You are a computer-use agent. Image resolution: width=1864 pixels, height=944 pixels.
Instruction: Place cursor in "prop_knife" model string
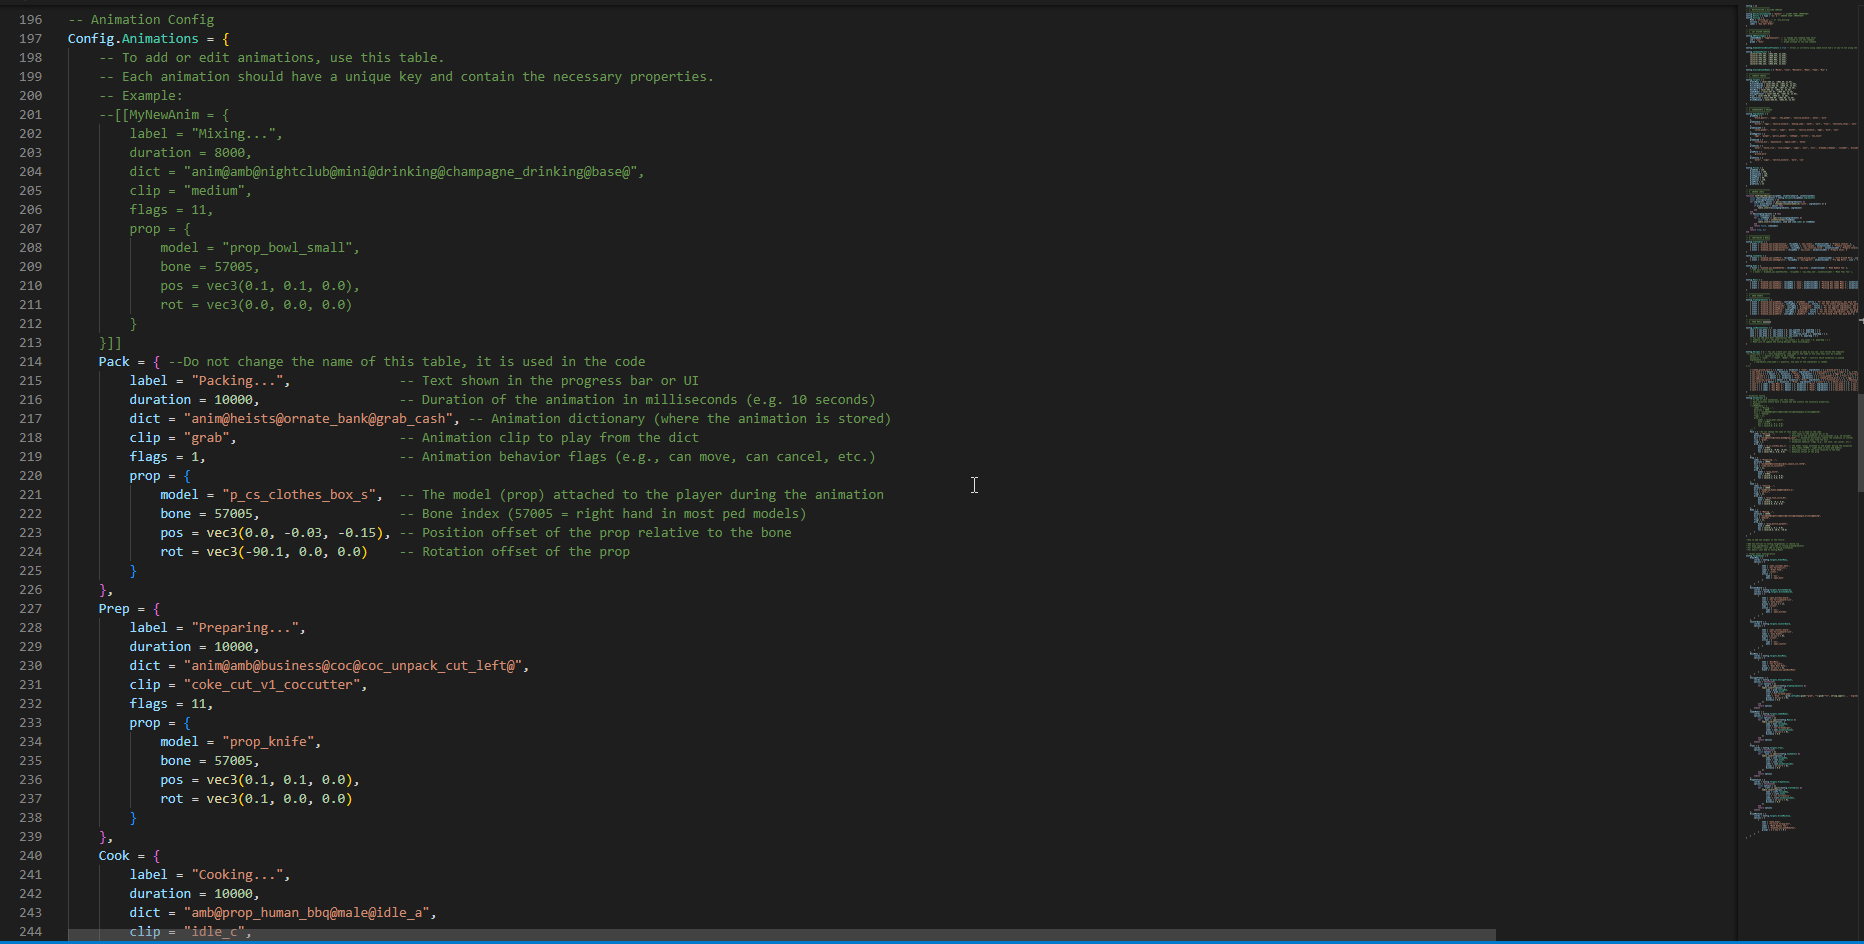click(x=270, y=742)
